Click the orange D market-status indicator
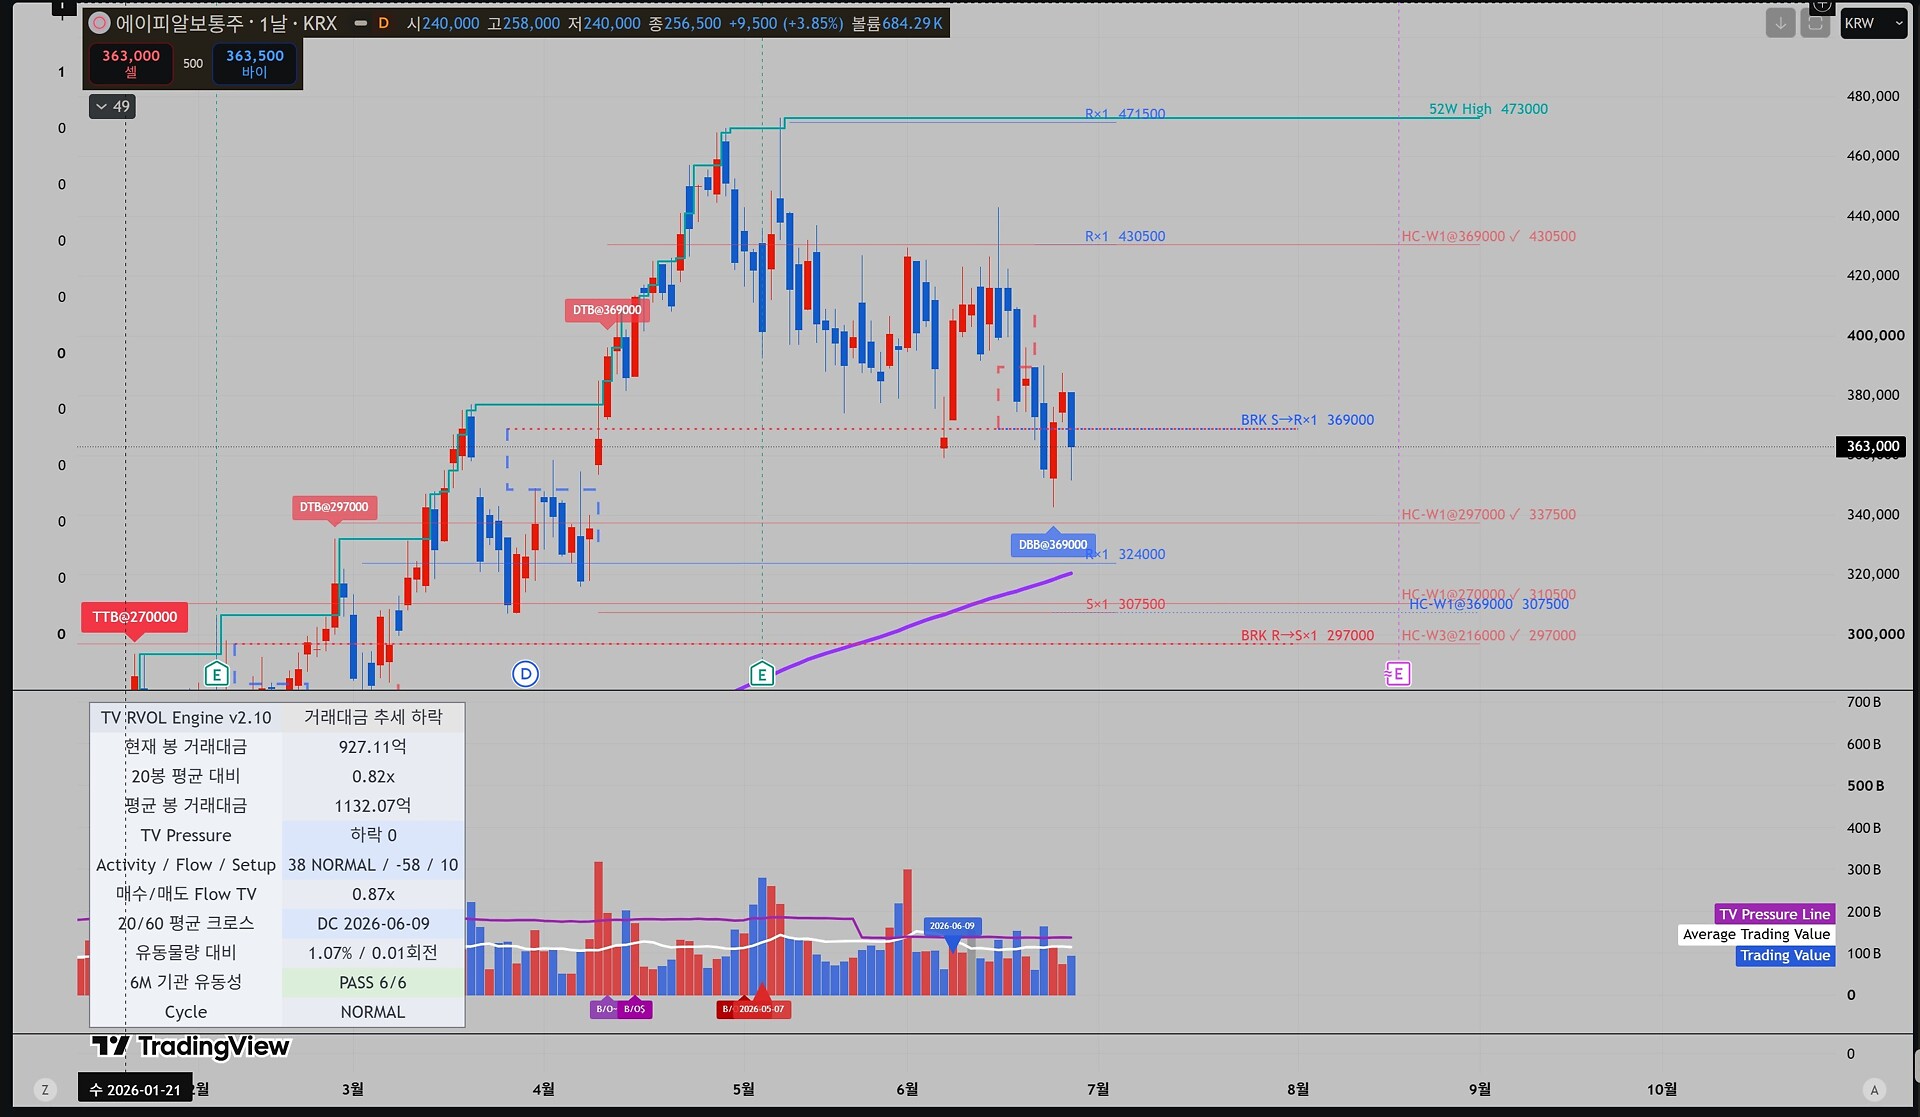Screen dimensions: 1920x1117 coord(383,23)
